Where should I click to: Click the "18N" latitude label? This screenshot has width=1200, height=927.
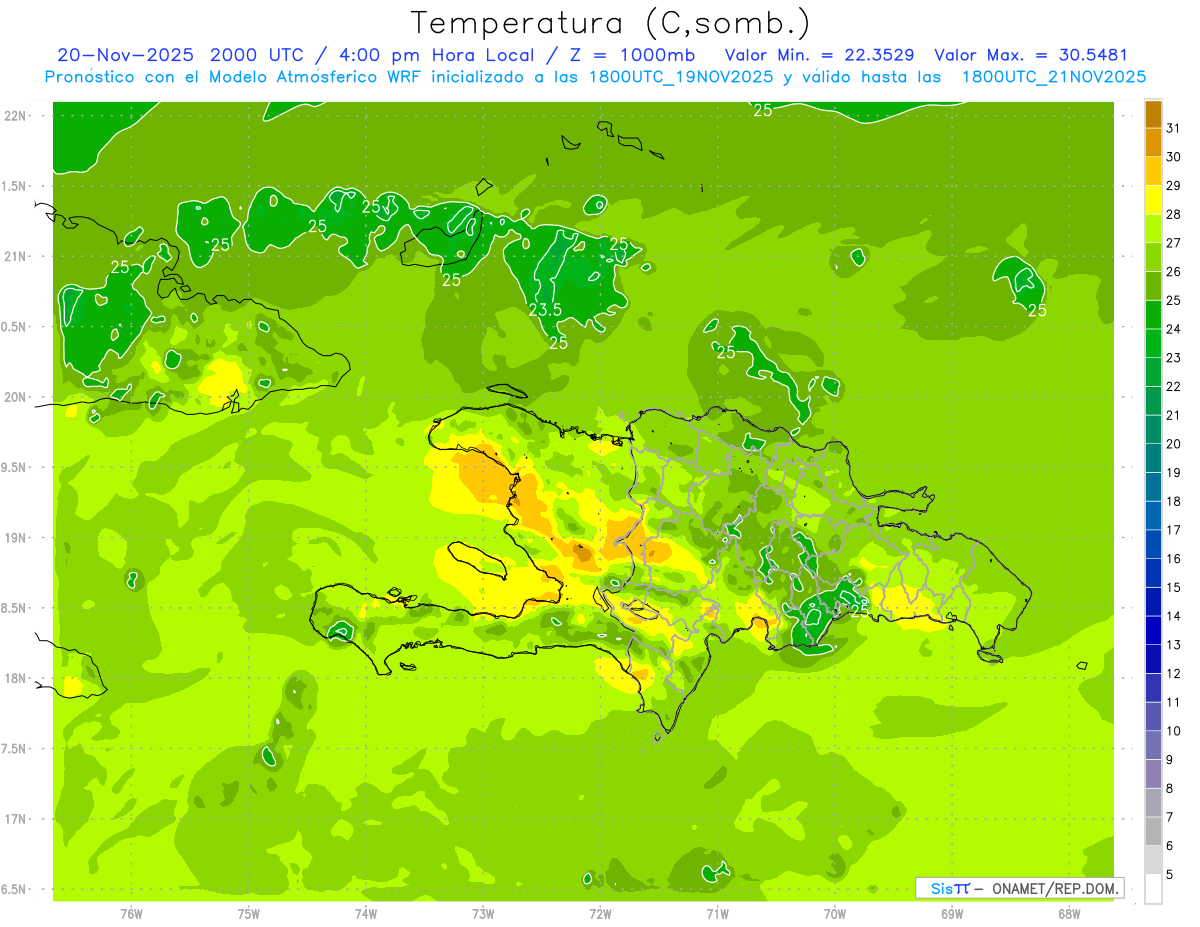click(x=14, y=678)
